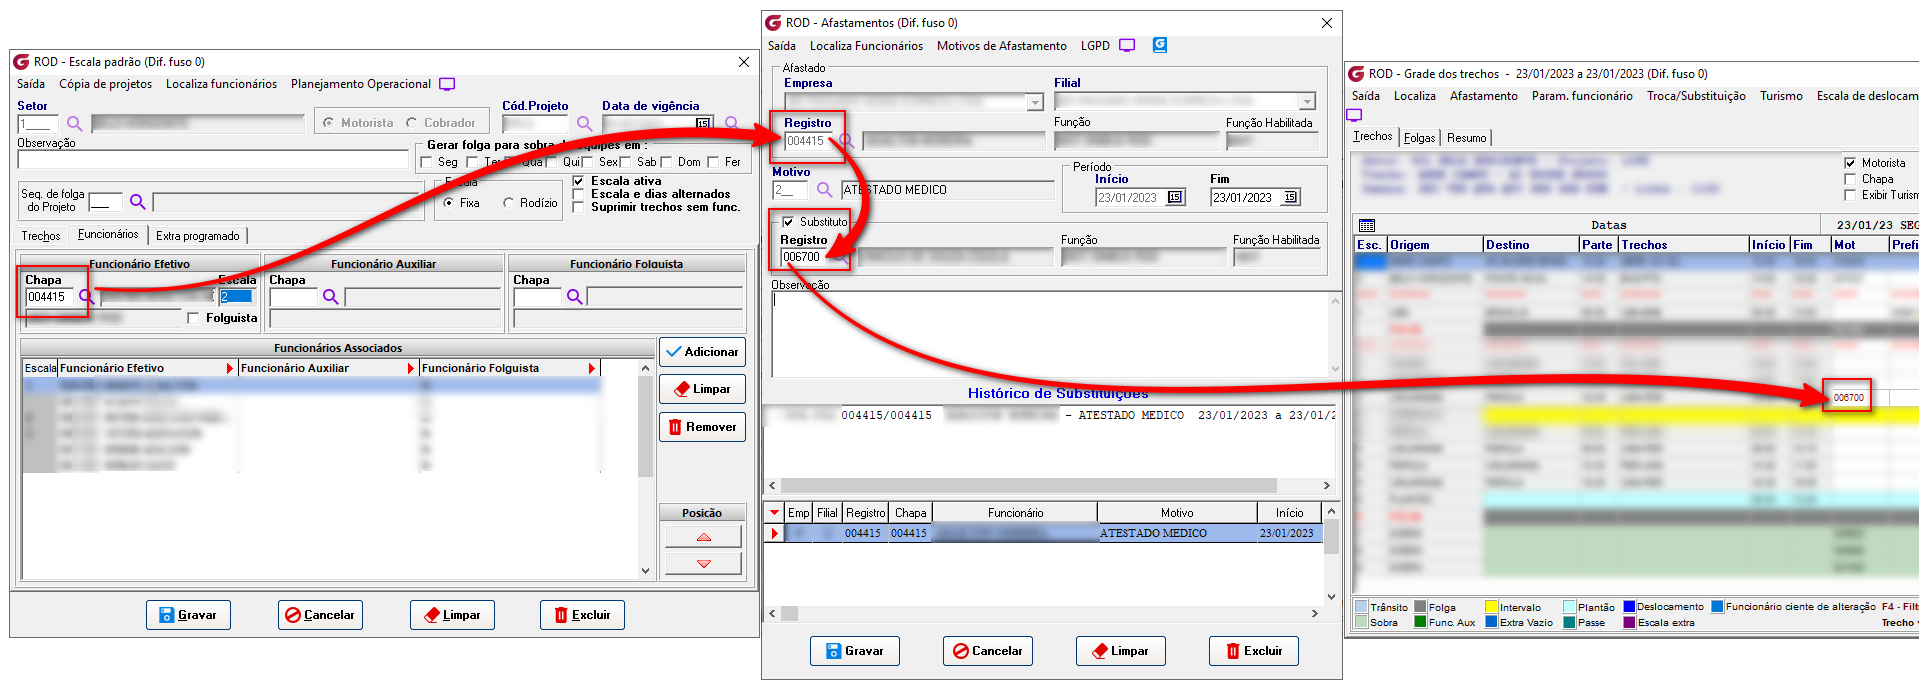The width and height of the screenshot is (1919, 690).
Task: Move position up with red up arrow
Action: (x=703, y=537)
